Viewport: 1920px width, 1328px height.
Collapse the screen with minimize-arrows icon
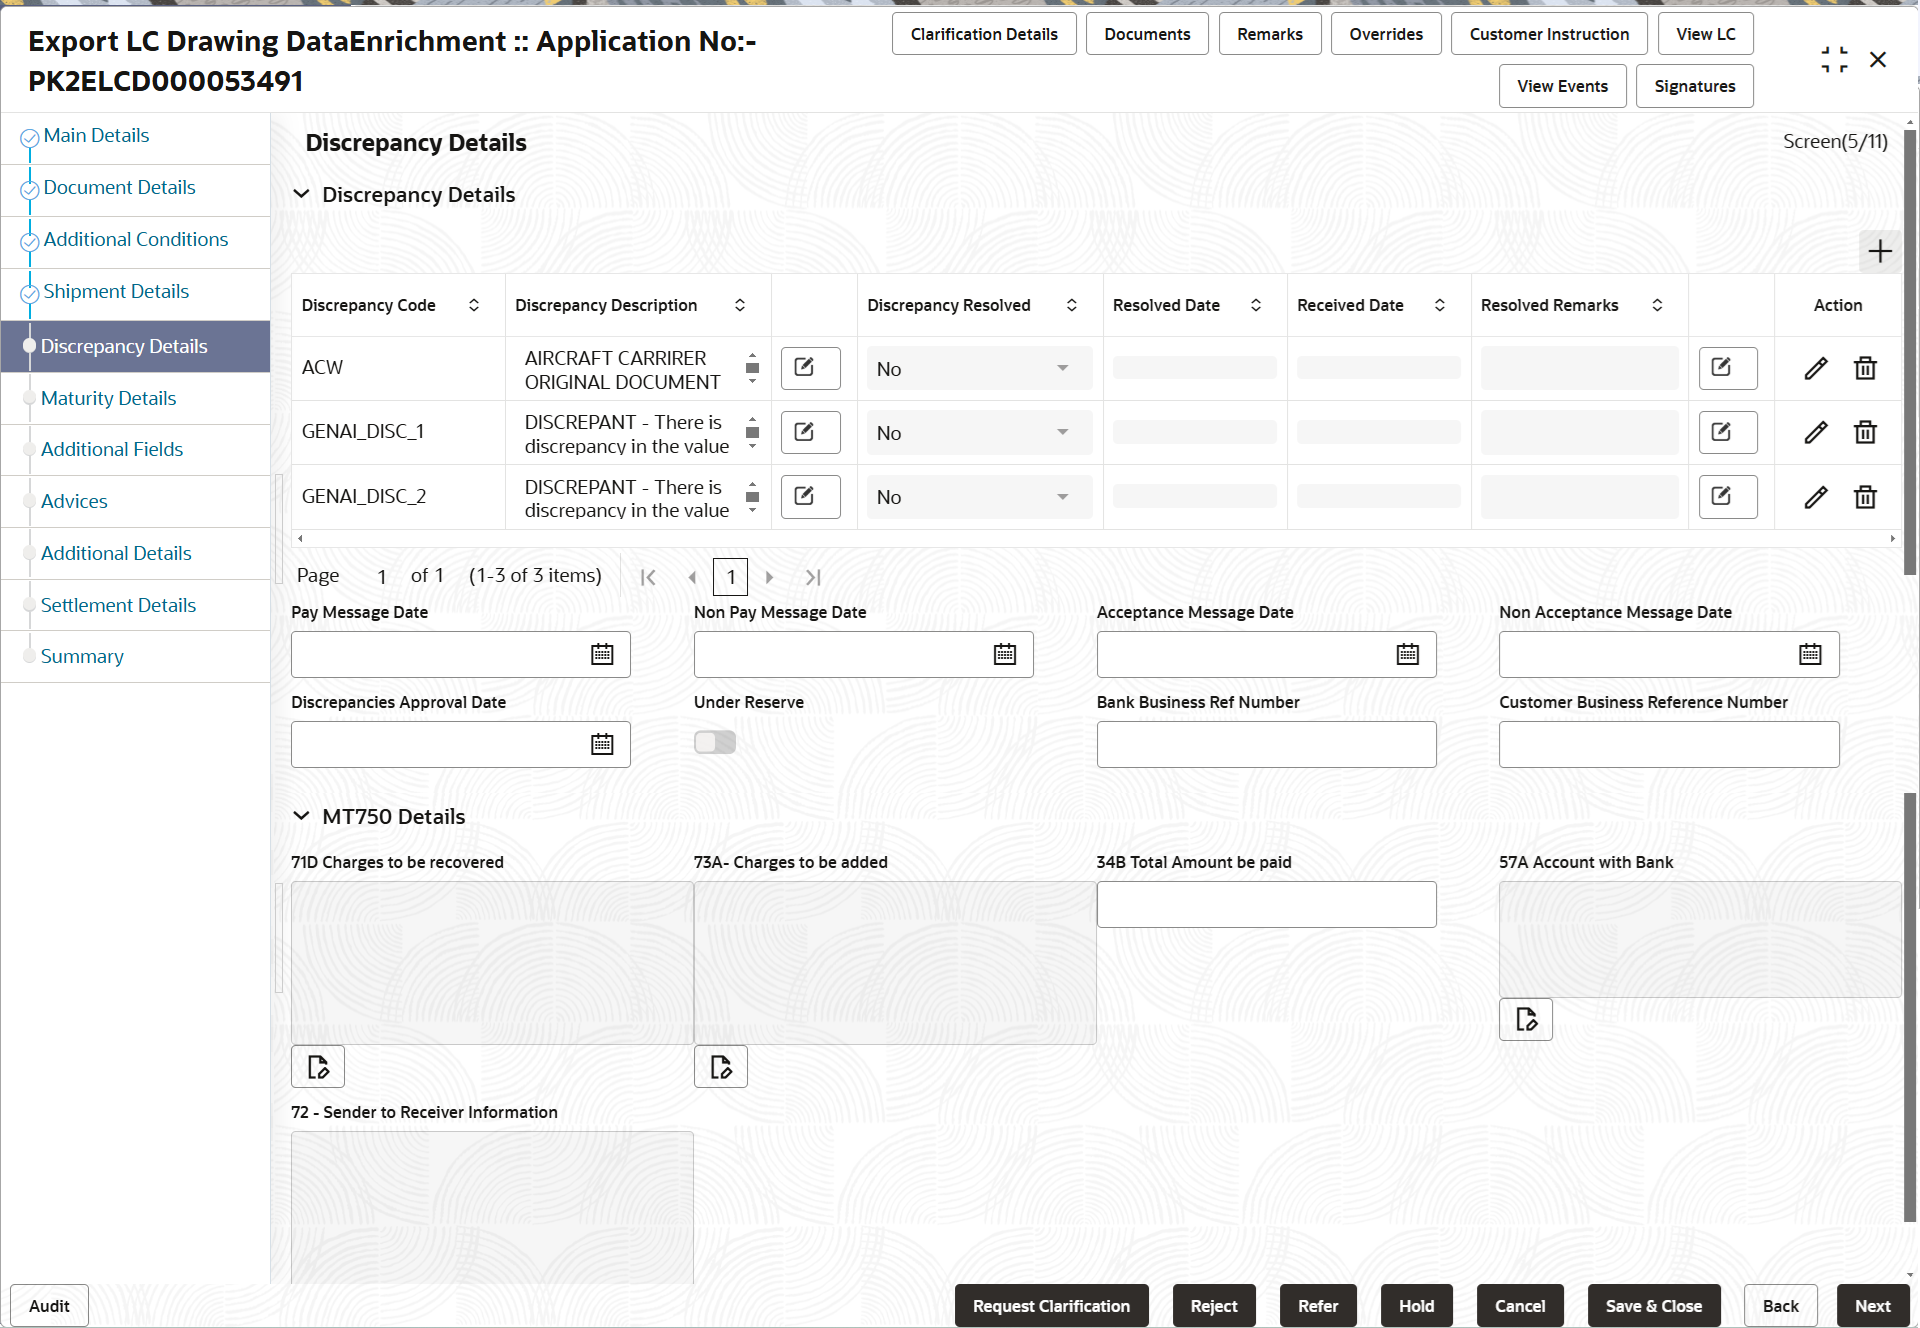point(1834,60)
